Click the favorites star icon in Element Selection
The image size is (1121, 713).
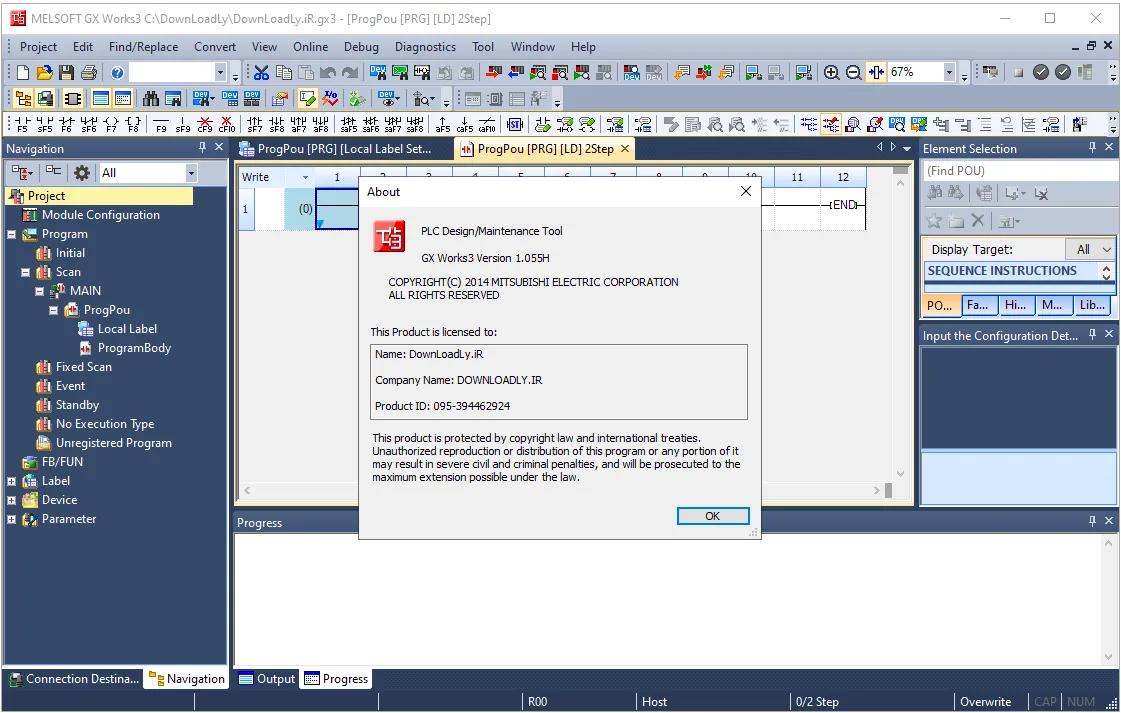(934, 221)
